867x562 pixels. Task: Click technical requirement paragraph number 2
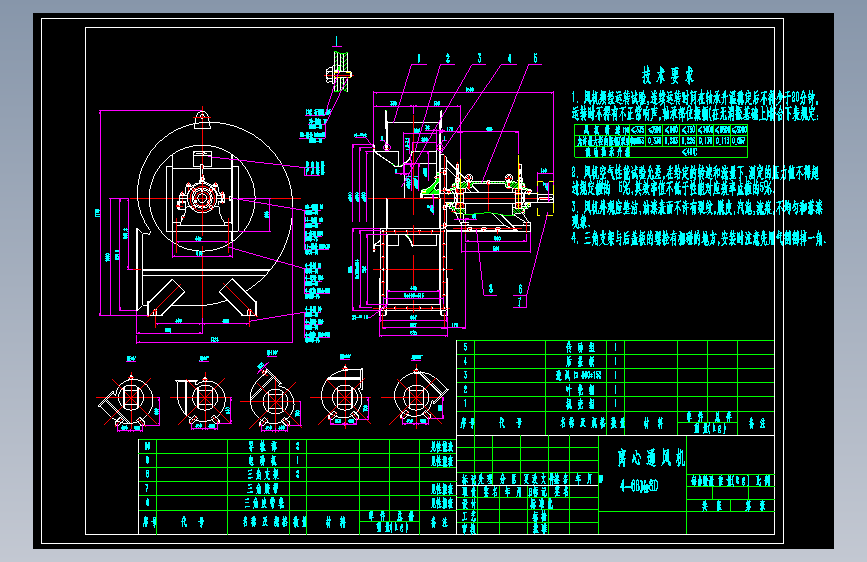pos(695,180)
